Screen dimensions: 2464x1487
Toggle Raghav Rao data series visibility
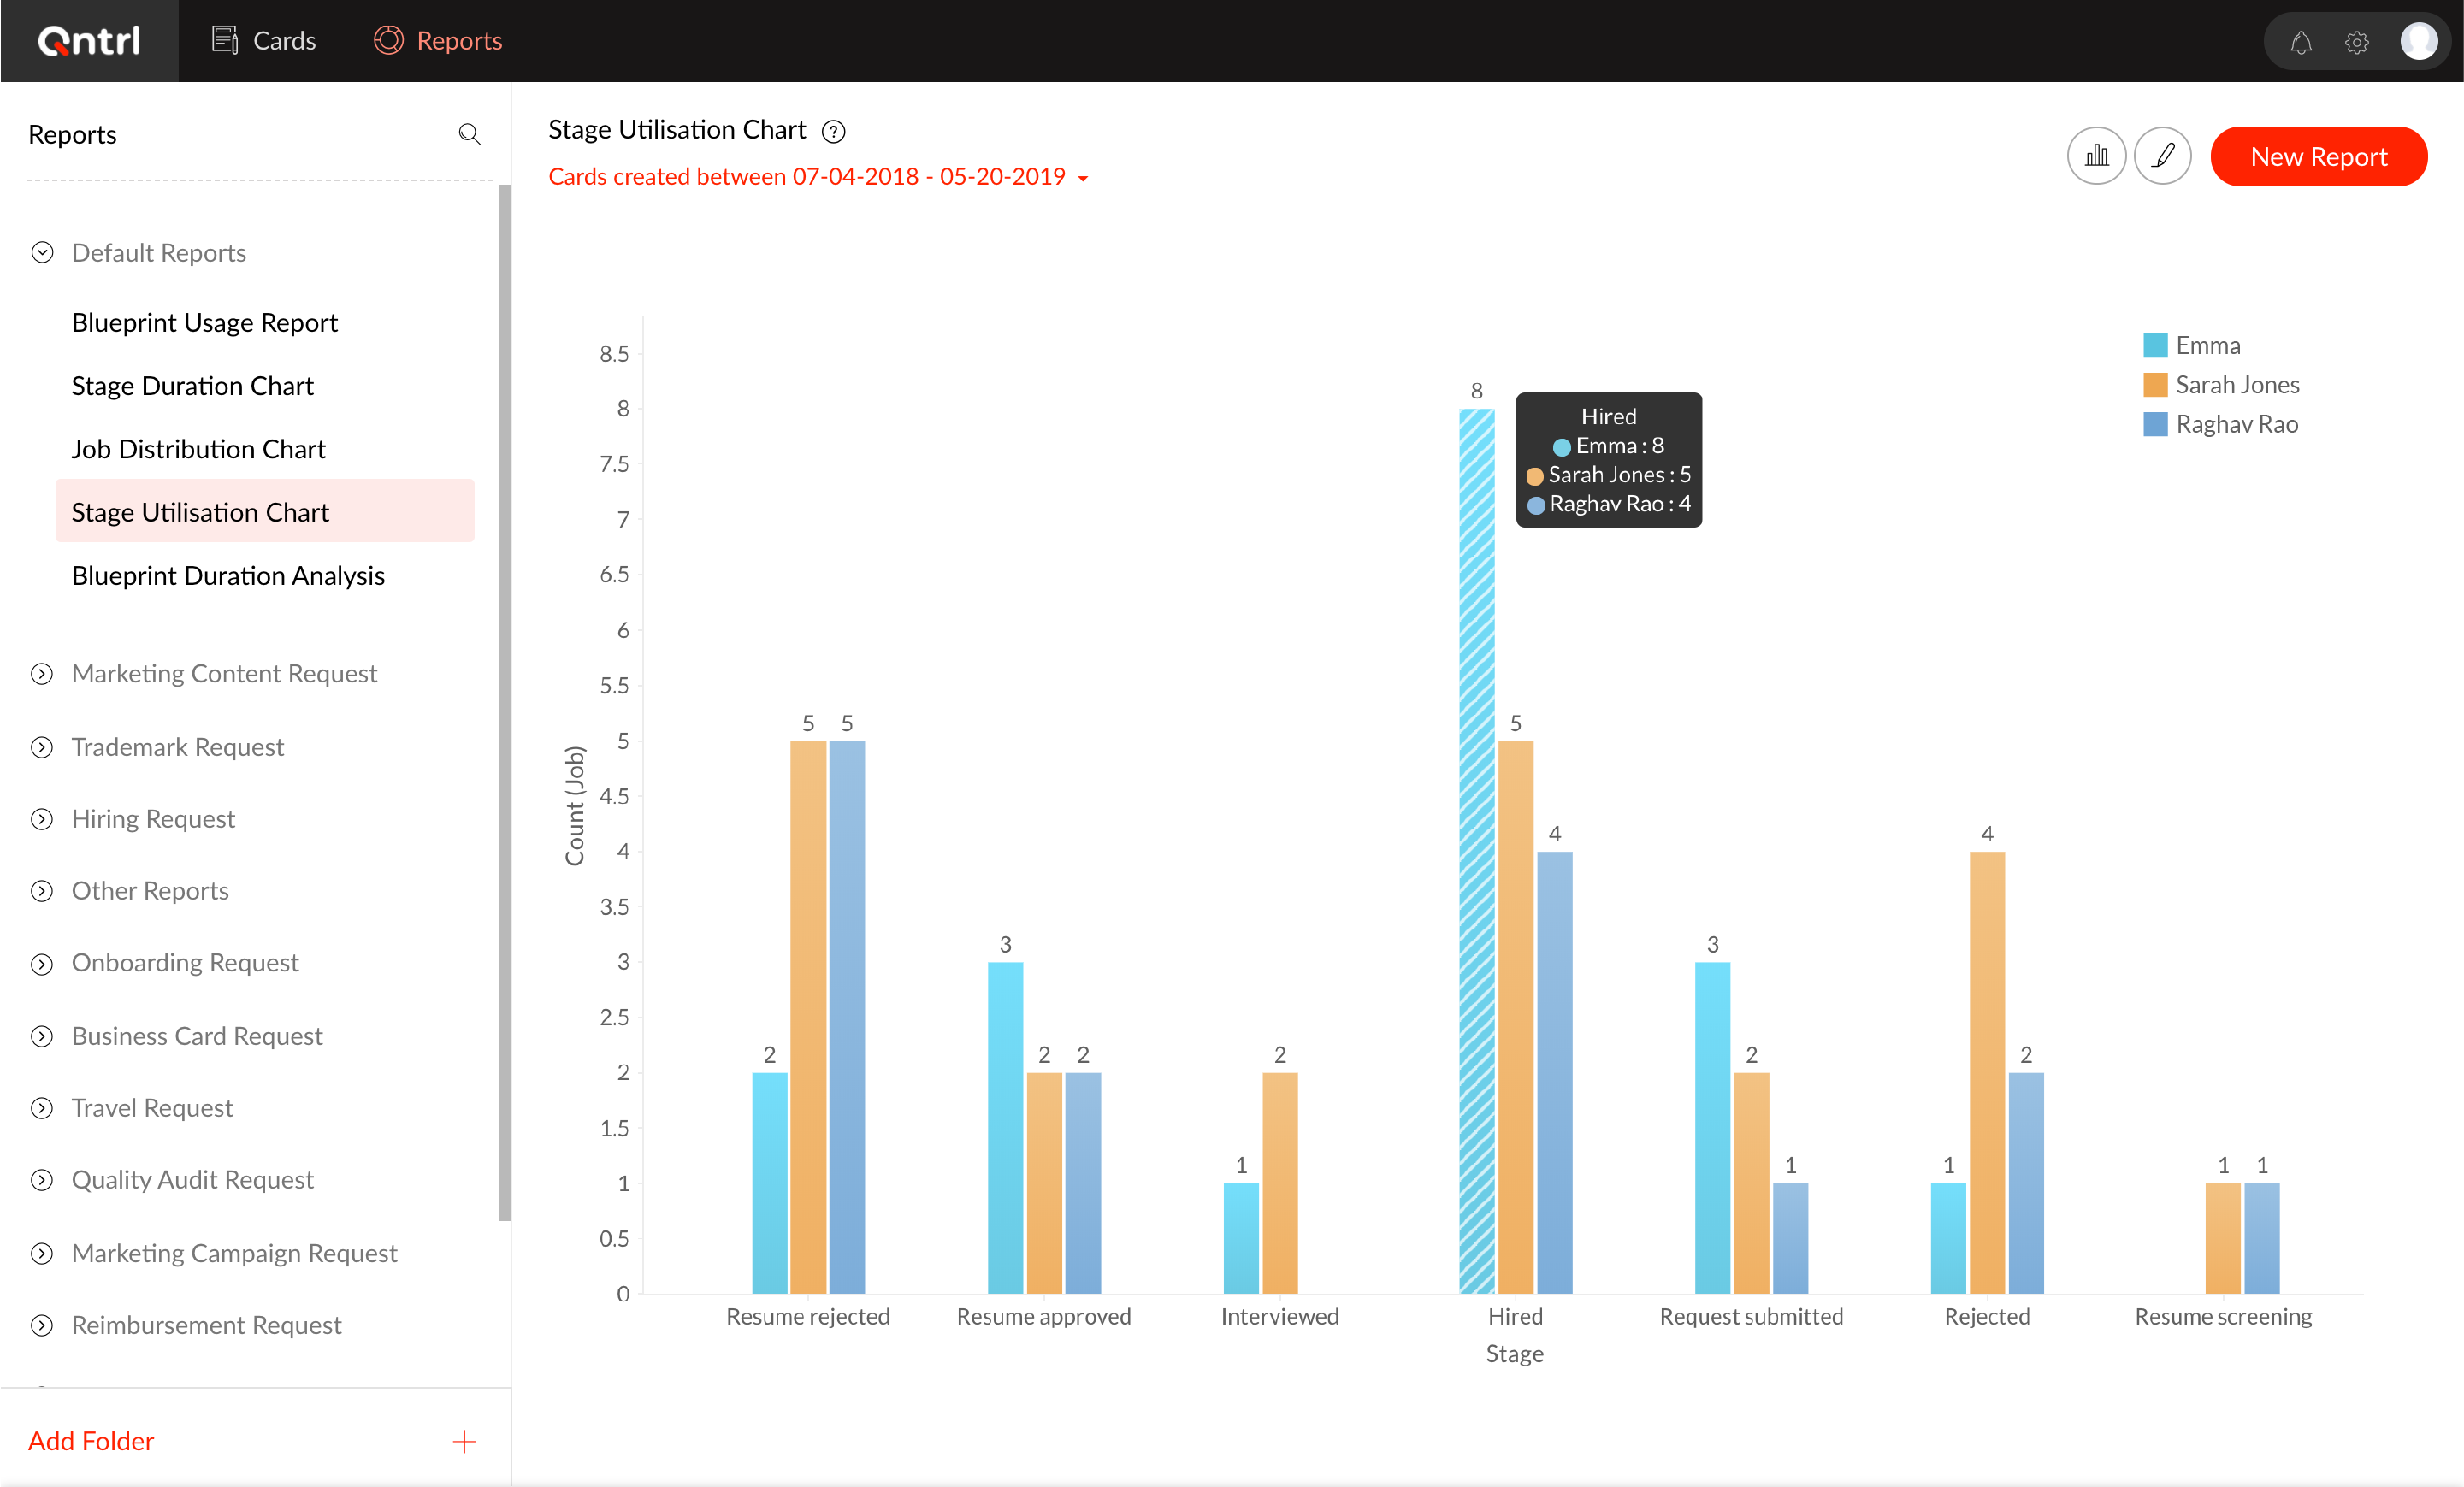point(2236,424)
